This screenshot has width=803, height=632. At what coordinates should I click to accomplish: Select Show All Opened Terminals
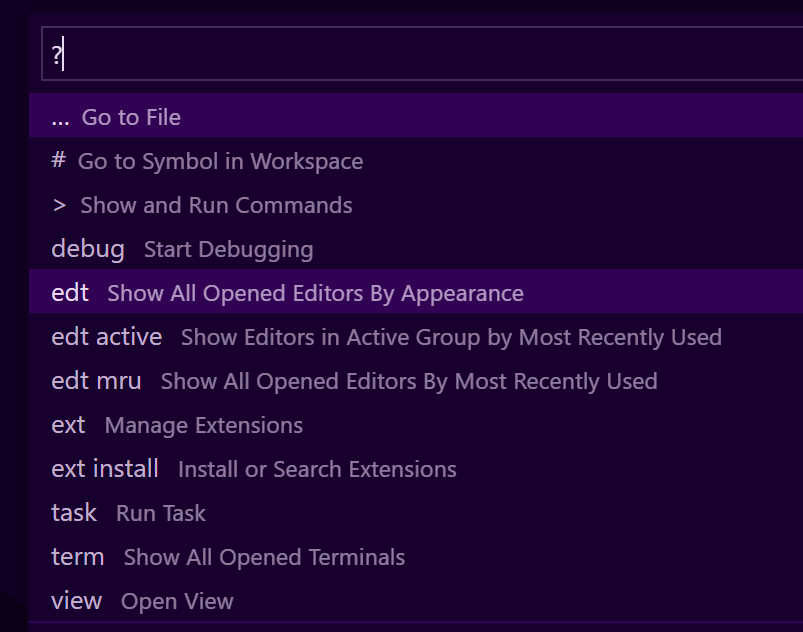pyautogui.click(x=264, y=557)
